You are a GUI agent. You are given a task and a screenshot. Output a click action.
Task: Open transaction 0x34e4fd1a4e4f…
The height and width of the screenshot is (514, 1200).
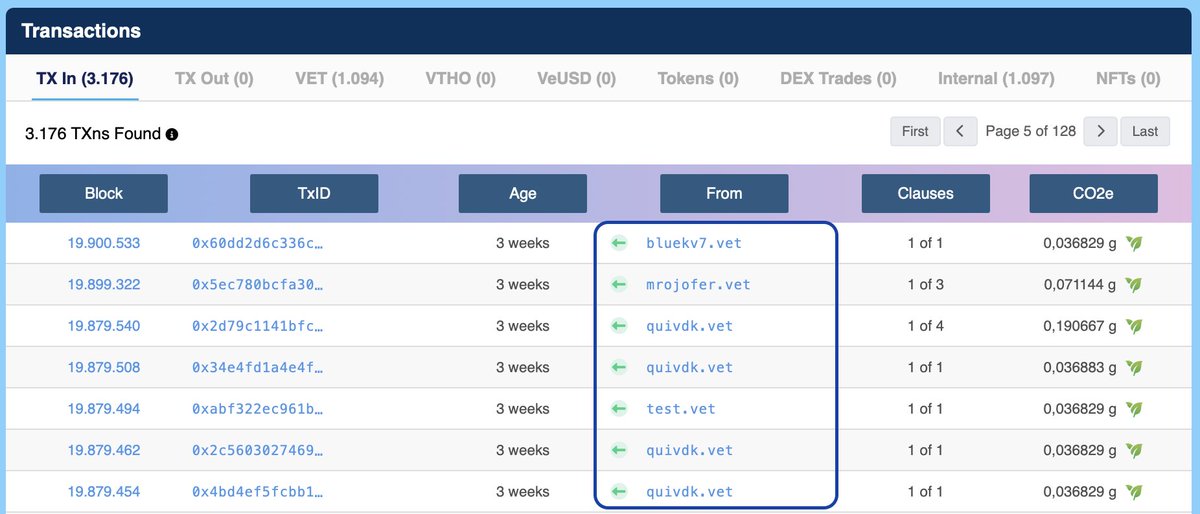pyautogui.click(x=258, y=367)
